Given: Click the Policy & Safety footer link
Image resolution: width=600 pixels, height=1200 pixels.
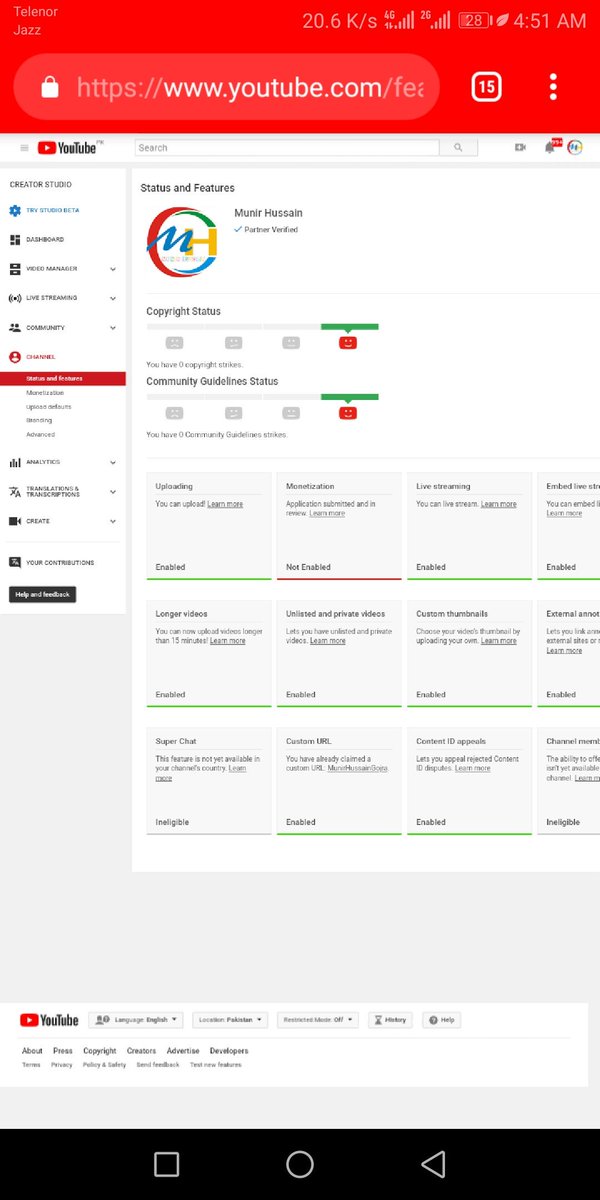Looking at the screenshot, I should tap(105, 1065).
